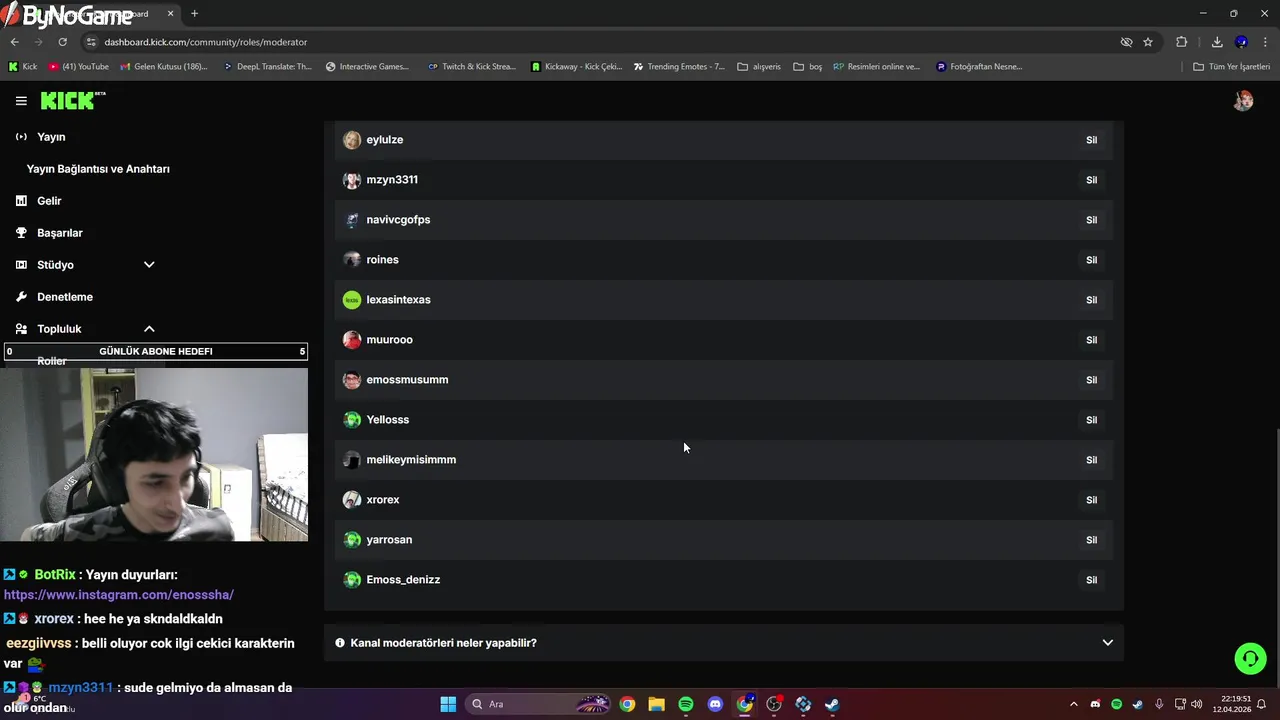1280x720 pixels.
Task: Open Yayın Bağlantısı ve Anahtarı
Action: click(98, 169)
